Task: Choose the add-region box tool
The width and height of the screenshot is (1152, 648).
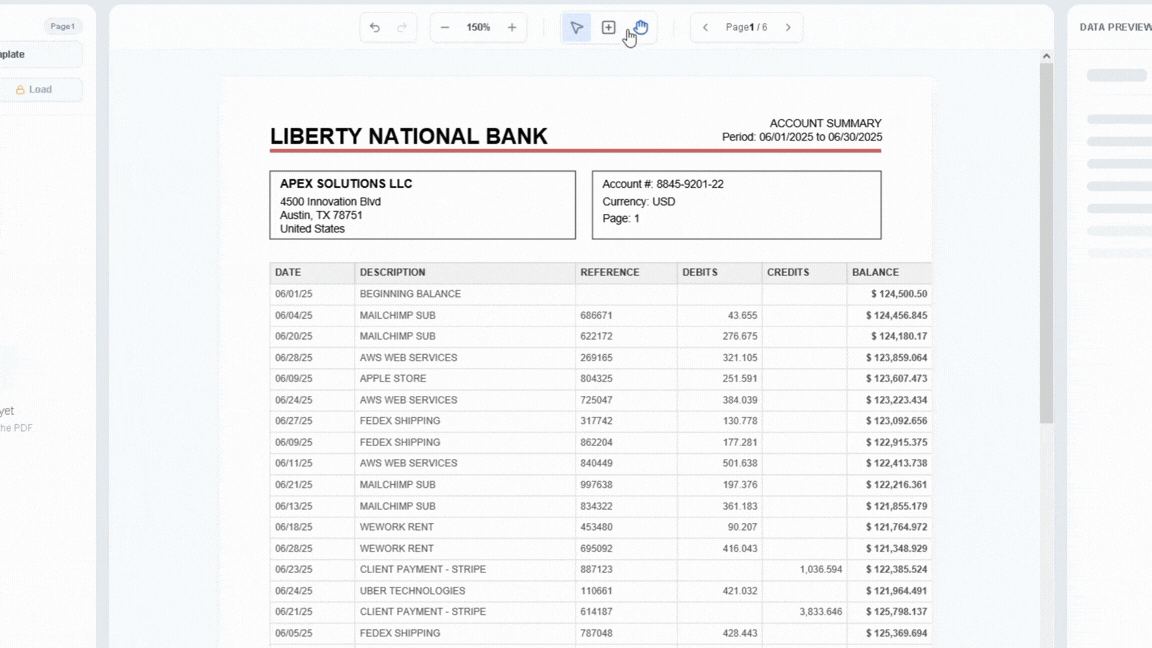Action: click(608, 28)
